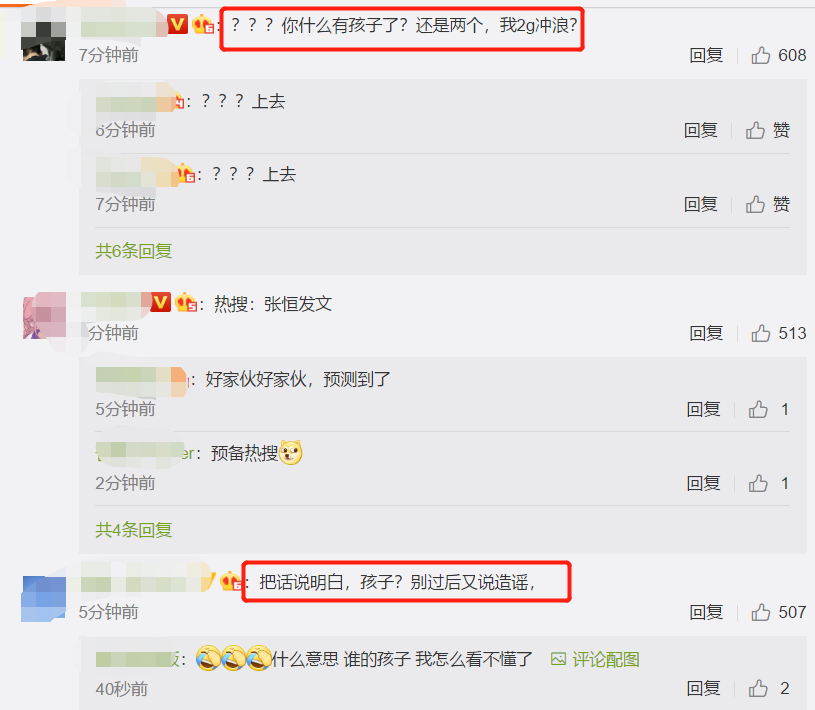Open the blue avatar of third commenter
815x710 pixels.
44,599
